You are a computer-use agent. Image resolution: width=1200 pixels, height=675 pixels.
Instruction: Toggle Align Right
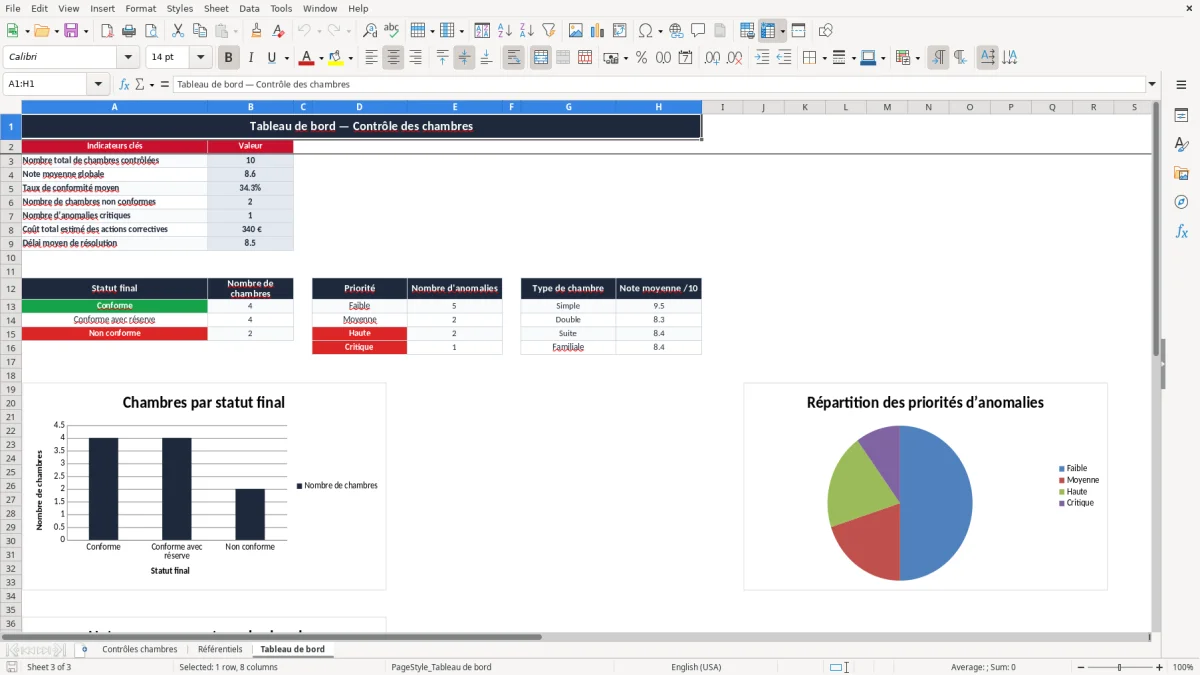(x=415, y=58)
